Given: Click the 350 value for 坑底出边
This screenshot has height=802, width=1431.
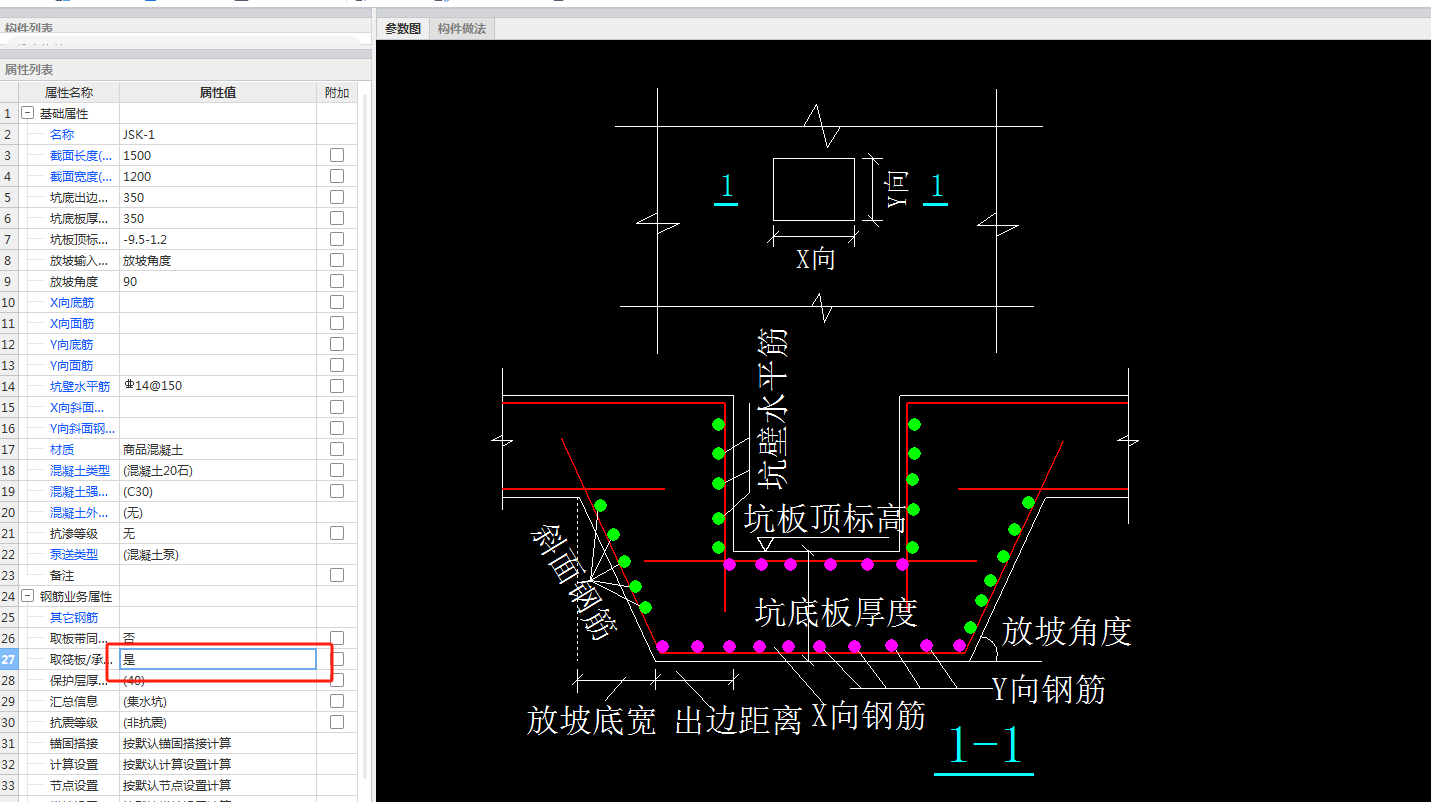Looking at the screenshot, I should tap(218, 197).
